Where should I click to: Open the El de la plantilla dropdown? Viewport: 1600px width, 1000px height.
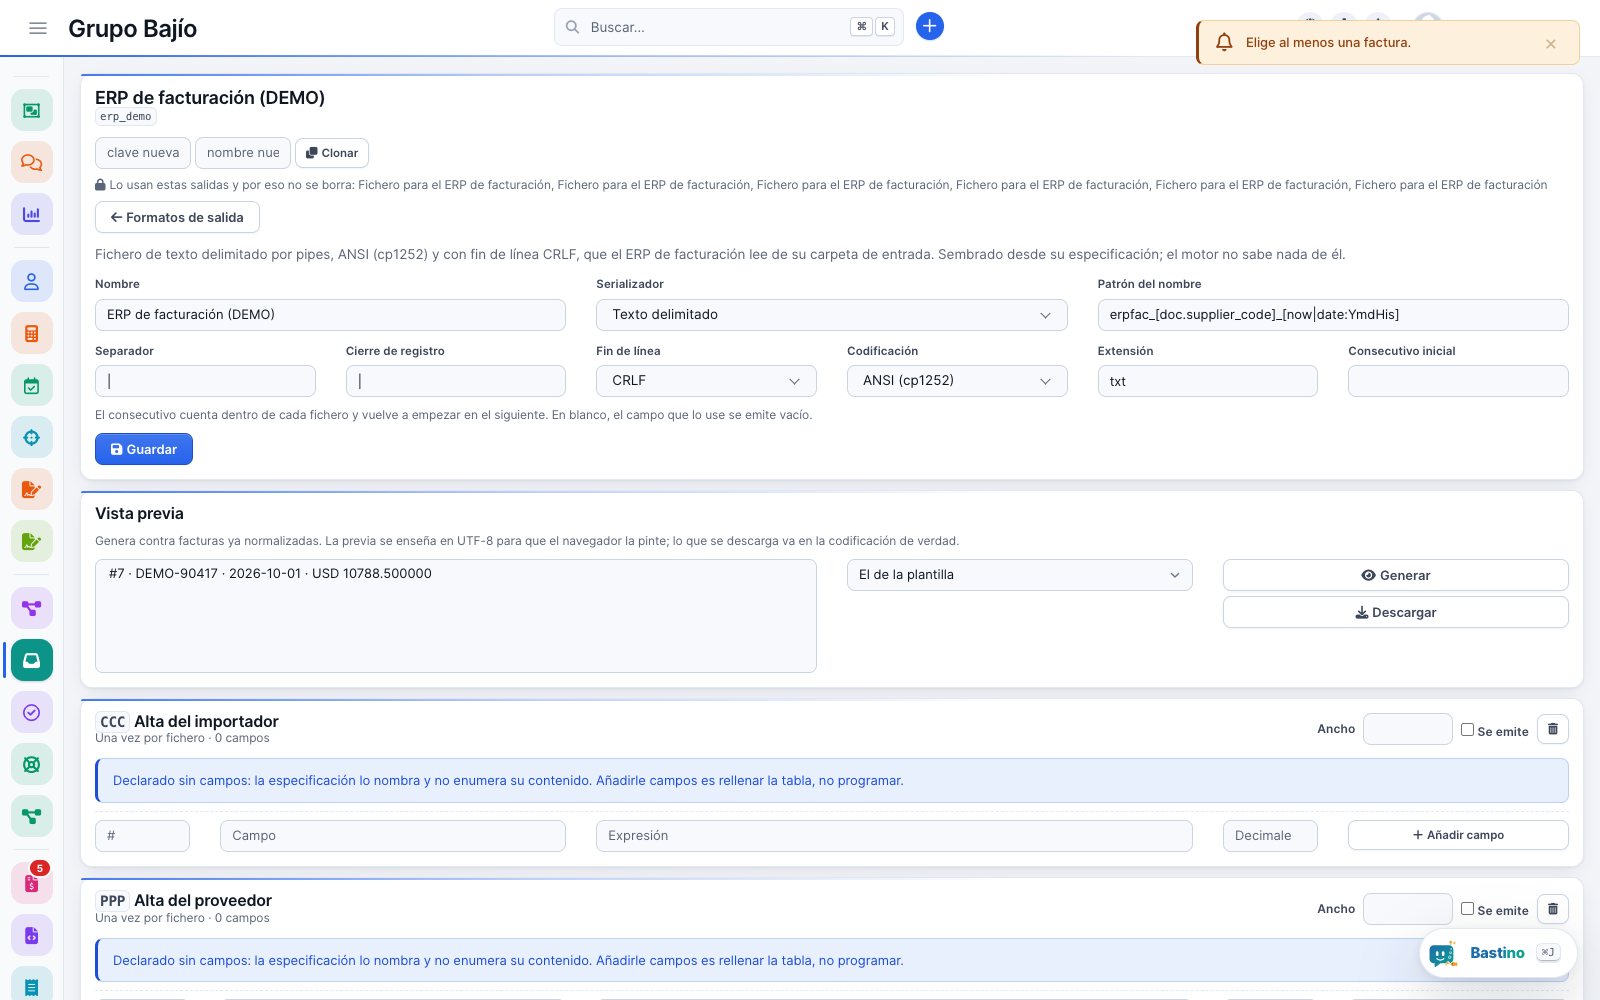pyautogui.click(x=1020, y=575)
